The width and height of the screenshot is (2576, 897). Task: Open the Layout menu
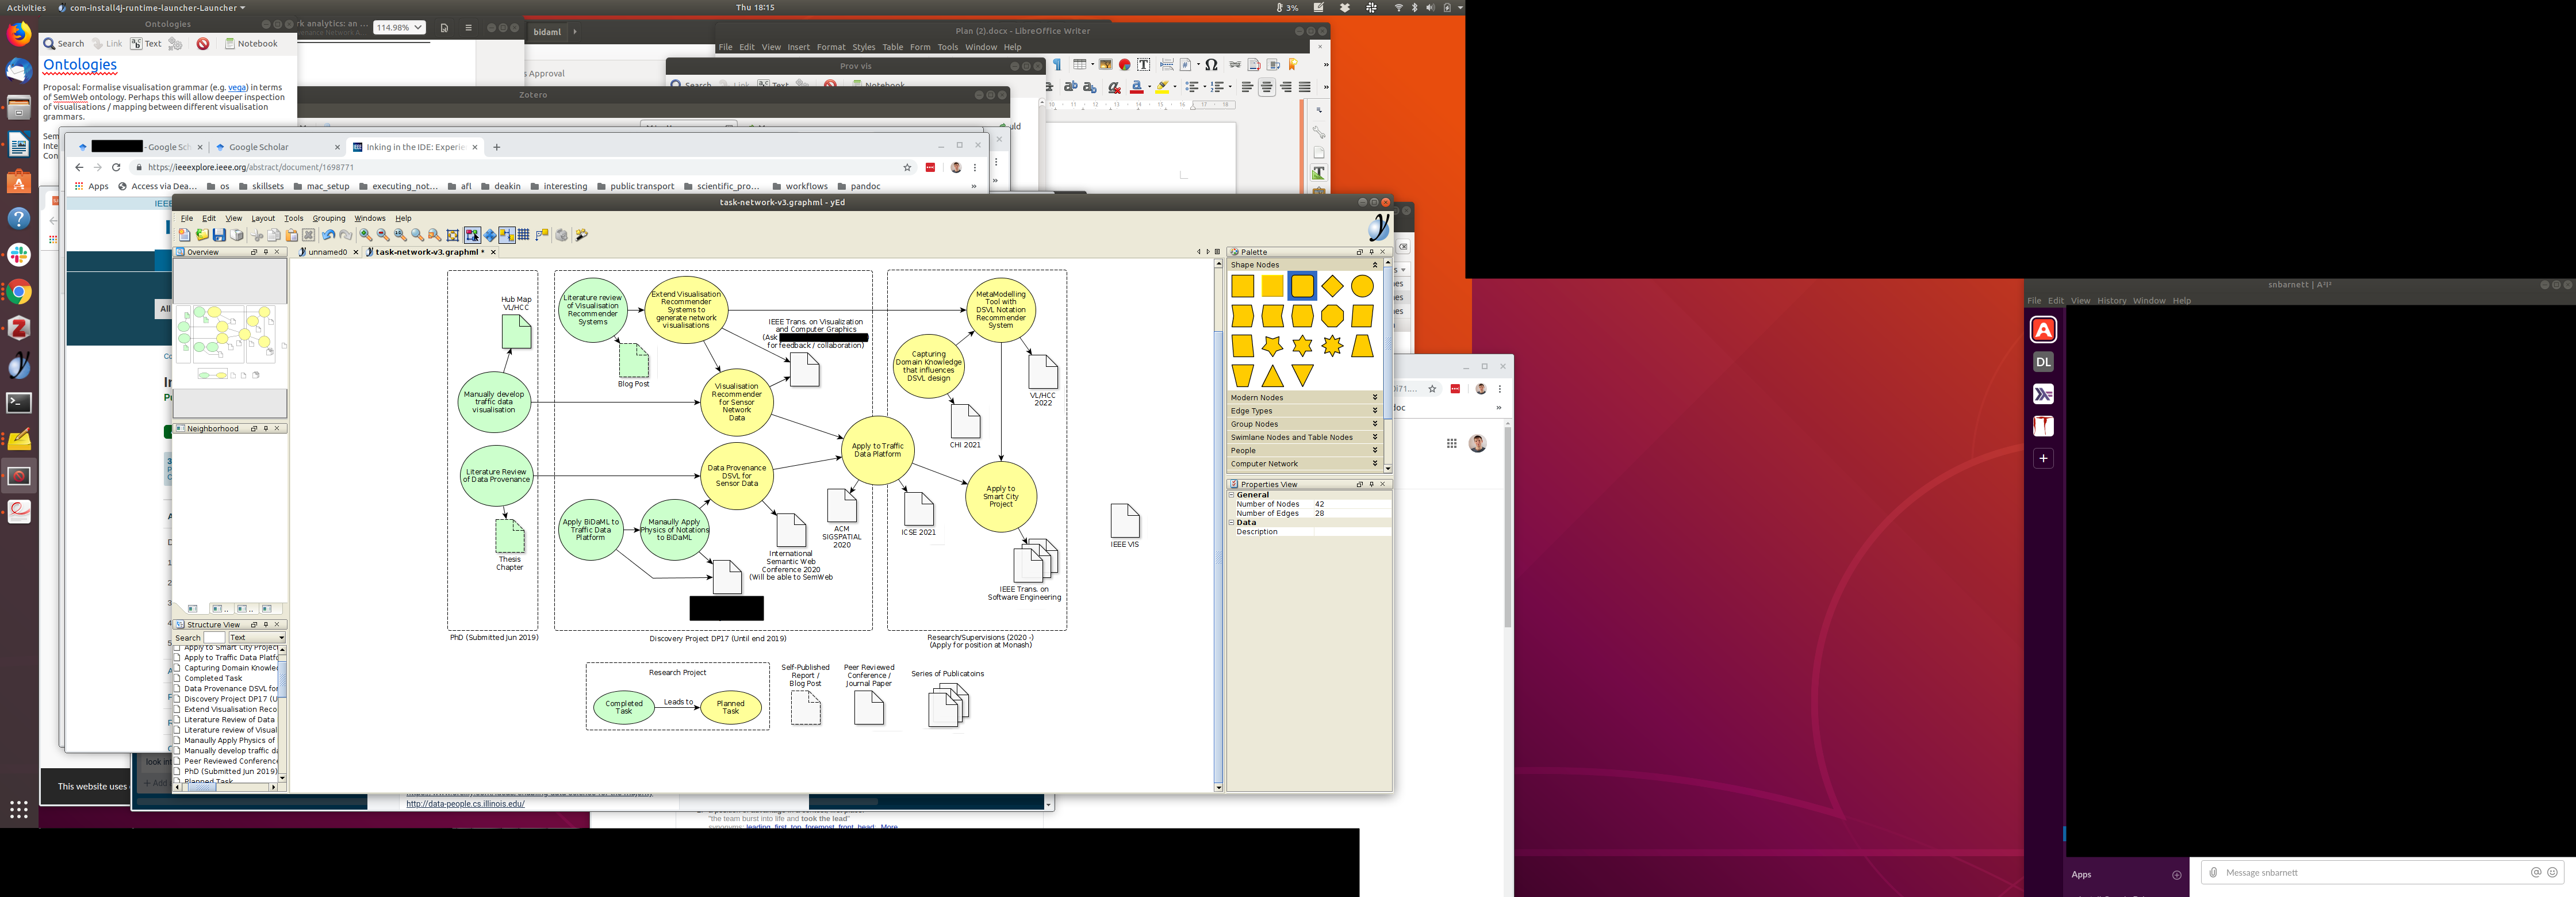pos(263,218)
